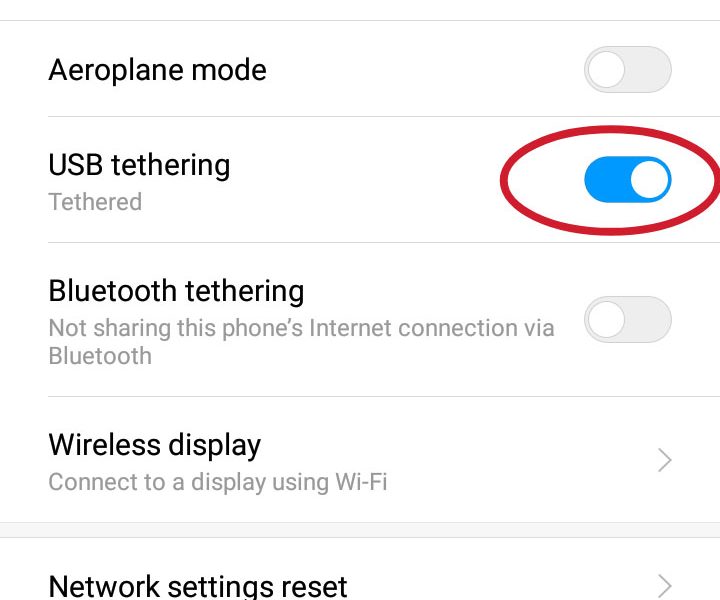Select the Network settings reset entry
720x600 pixels.
click(x=360, y=569)
